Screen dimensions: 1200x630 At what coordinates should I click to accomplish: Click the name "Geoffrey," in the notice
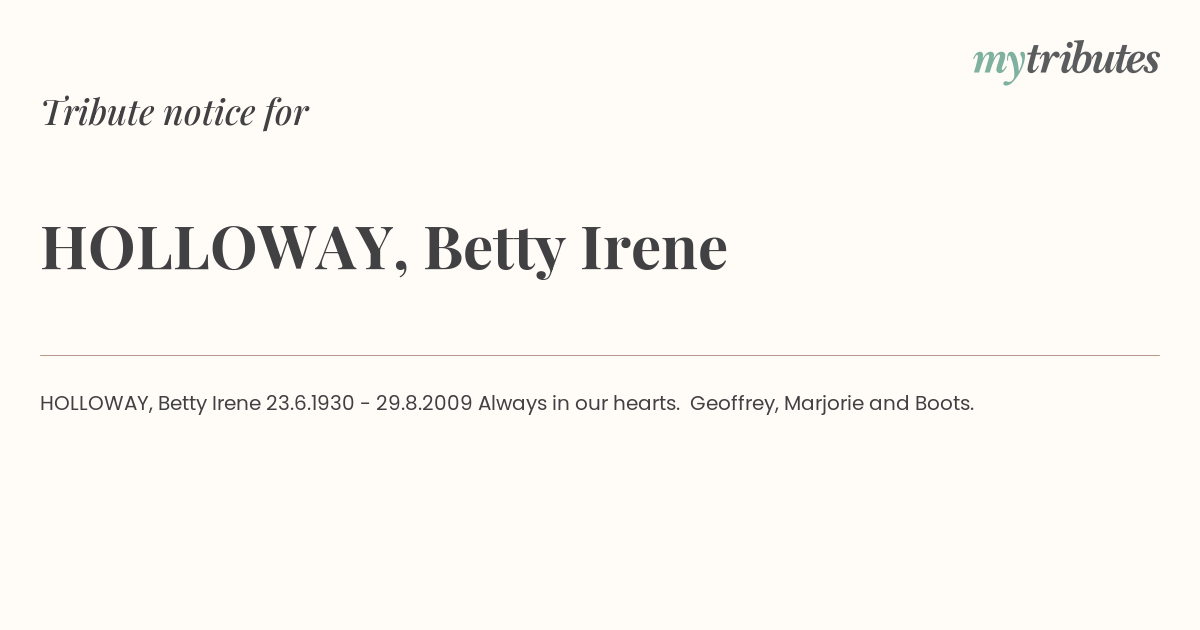point(734,404)
